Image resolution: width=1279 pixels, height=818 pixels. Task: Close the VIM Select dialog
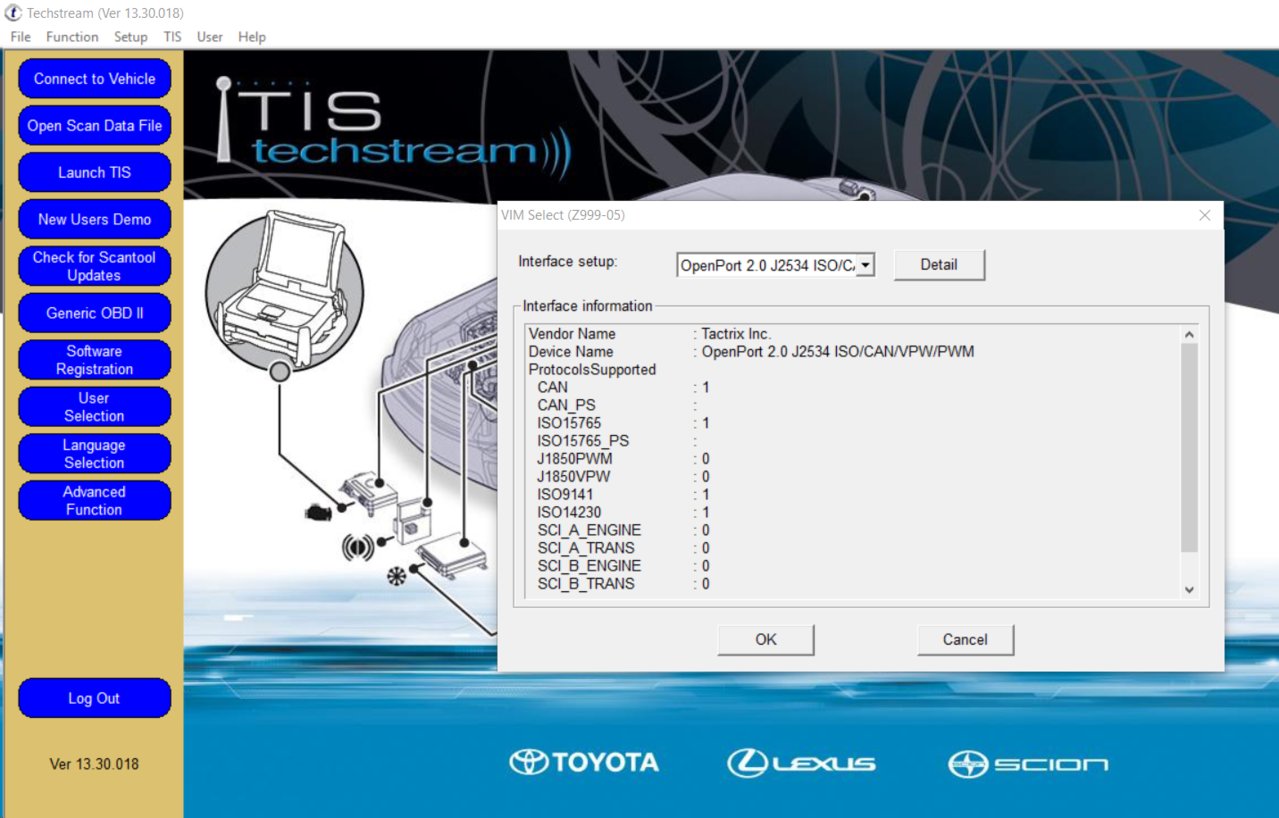point(1204,215)
